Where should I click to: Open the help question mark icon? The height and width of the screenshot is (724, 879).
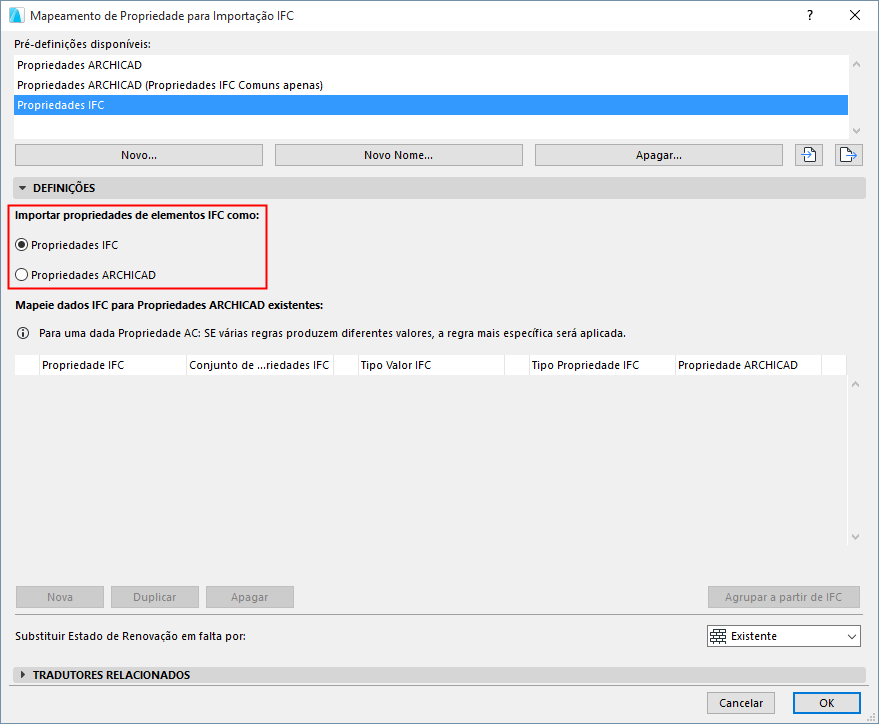click(x=809, y=15)
